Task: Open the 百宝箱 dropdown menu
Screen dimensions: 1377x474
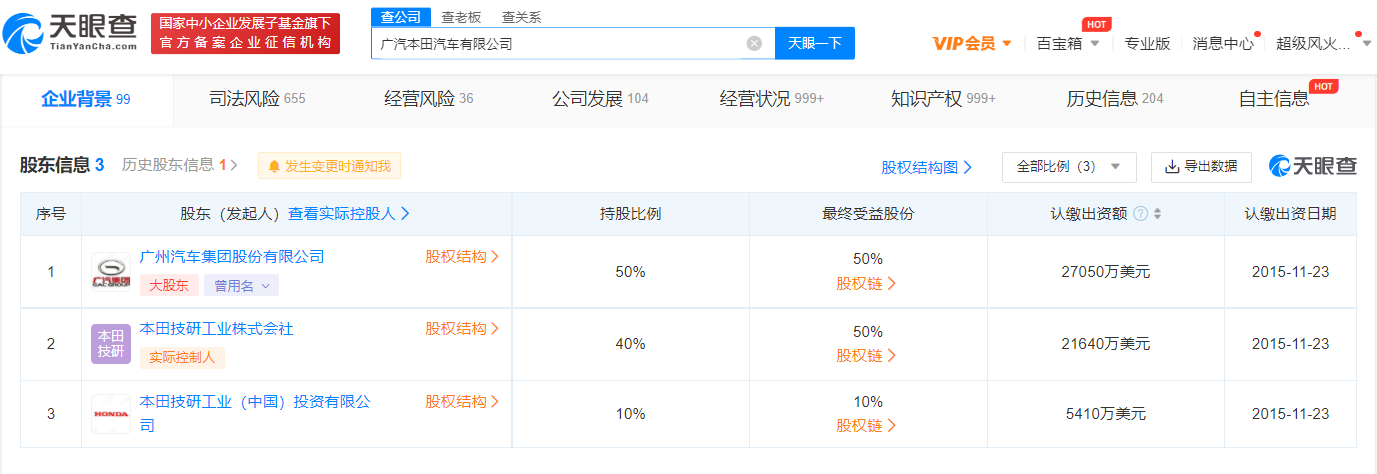Action: point(1068,43)
